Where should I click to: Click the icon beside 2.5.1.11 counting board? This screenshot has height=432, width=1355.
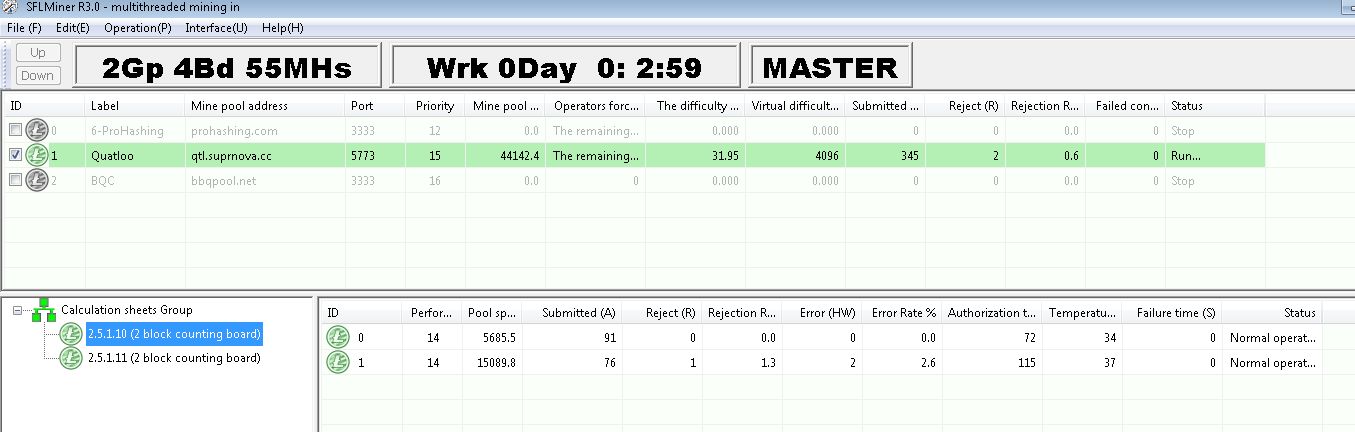[71, 358]
